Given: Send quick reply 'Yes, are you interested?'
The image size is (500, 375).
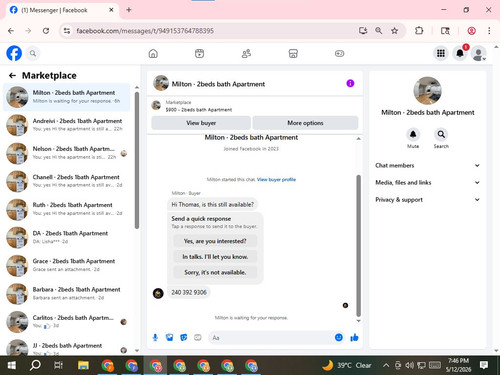Looking at the screenshot, I should click(215, 241).
